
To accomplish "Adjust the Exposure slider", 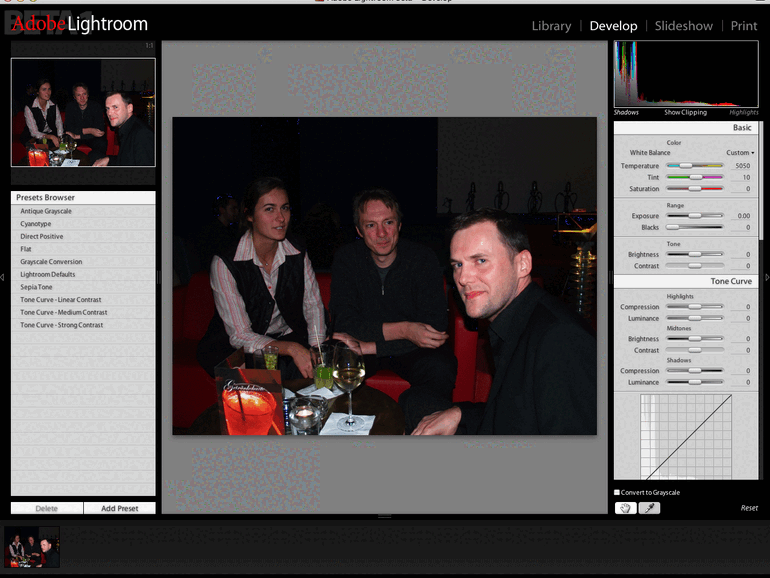I will point(694,216).
